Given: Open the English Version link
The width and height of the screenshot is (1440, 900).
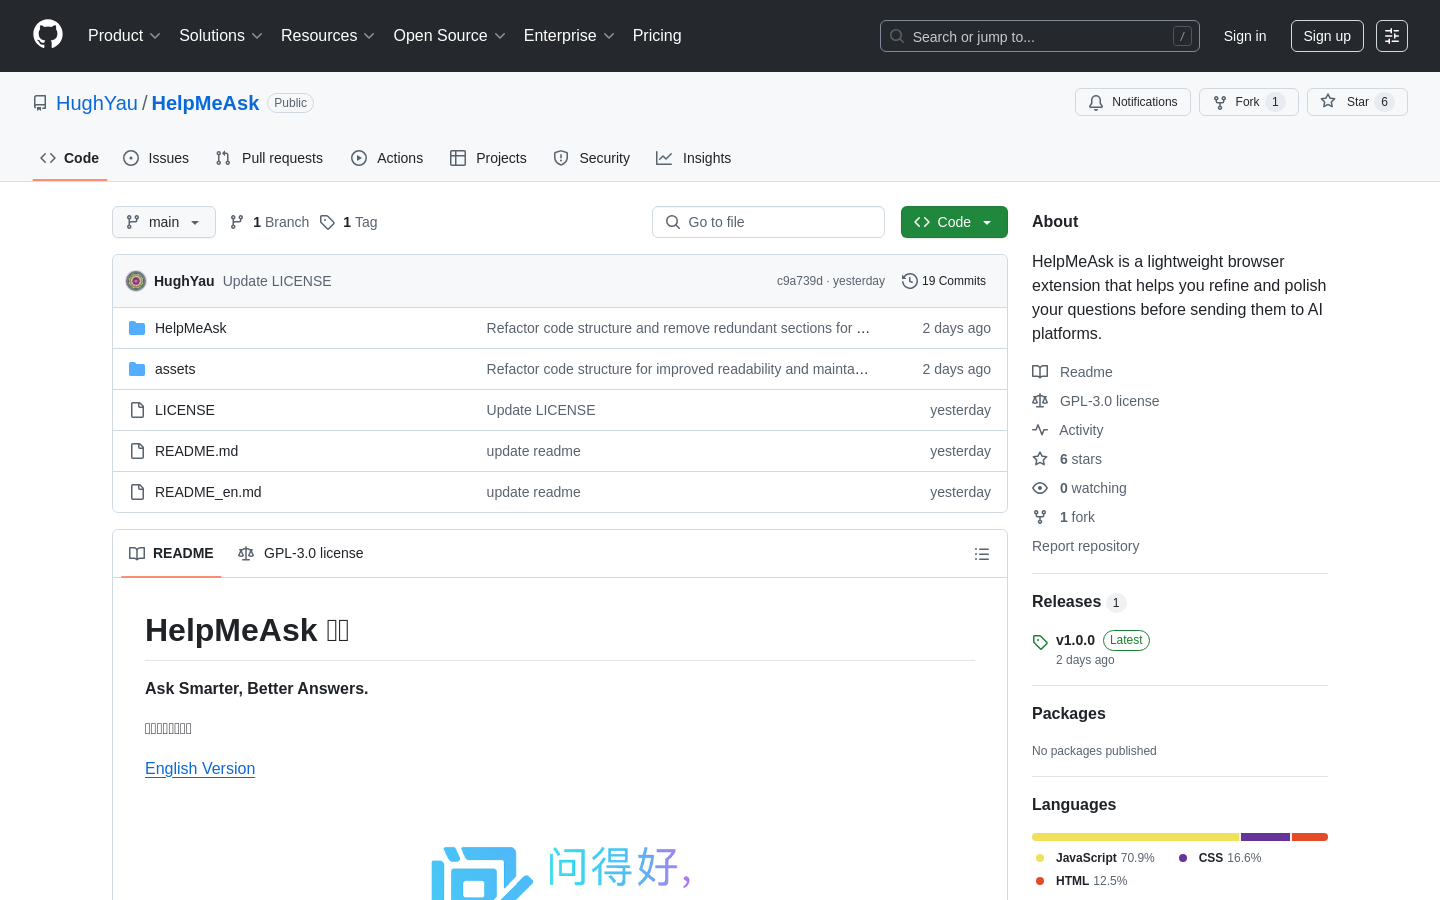Looking at the screenshot, I should tap(200, 768).
